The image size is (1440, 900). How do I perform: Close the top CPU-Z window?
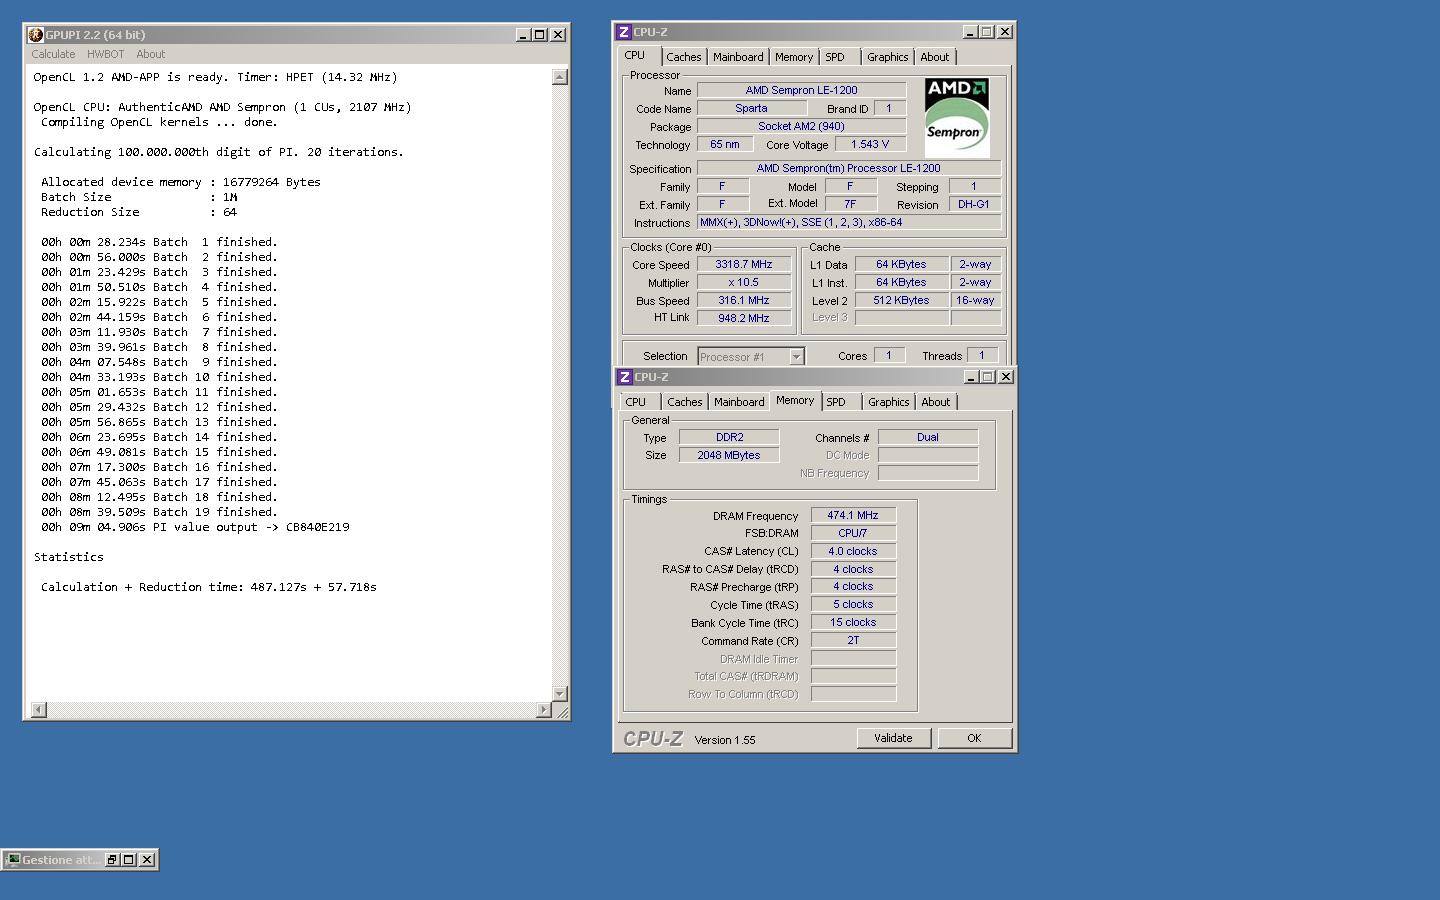click(x=1005, y=32)
